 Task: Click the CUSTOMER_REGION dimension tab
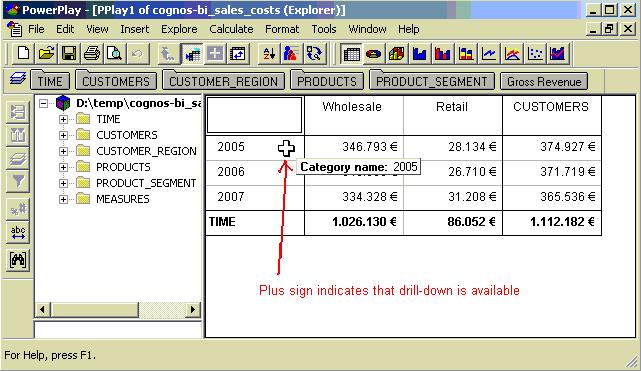pyautogui.click(x=223, y=81)
